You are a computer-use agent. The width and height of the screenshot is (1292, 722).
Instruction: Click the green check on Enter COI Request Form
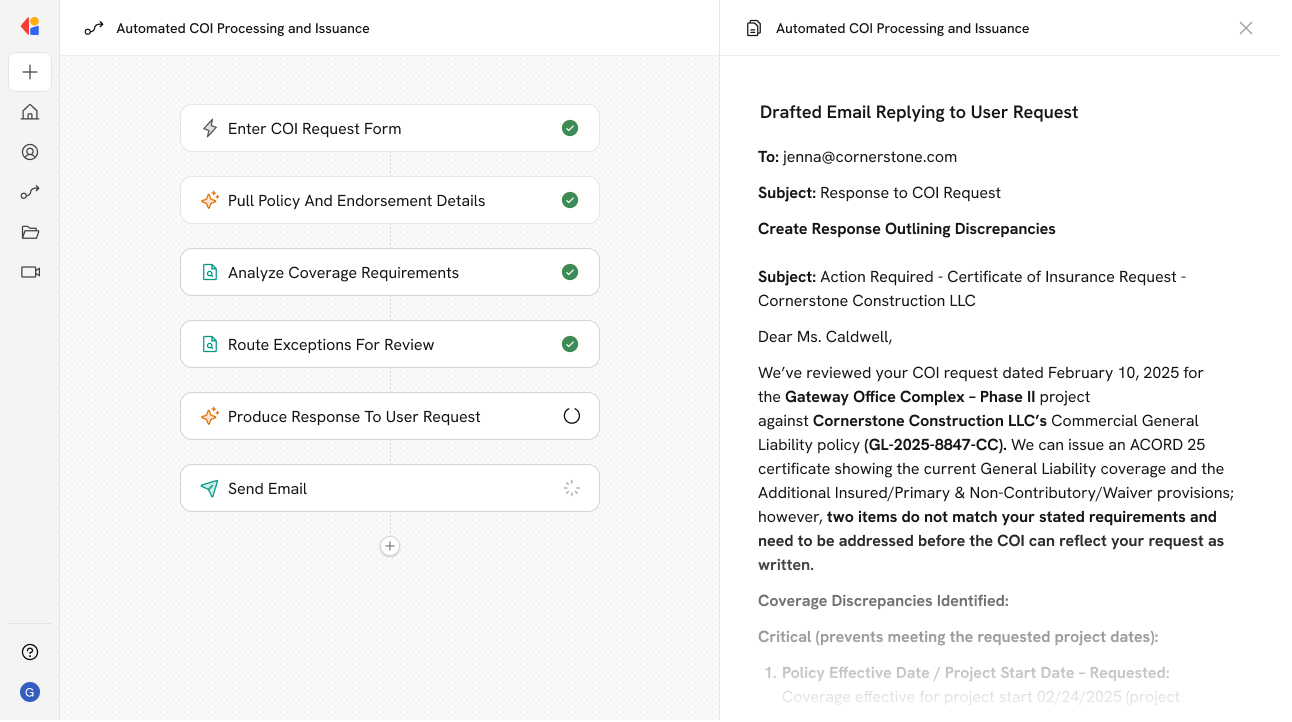570,128
